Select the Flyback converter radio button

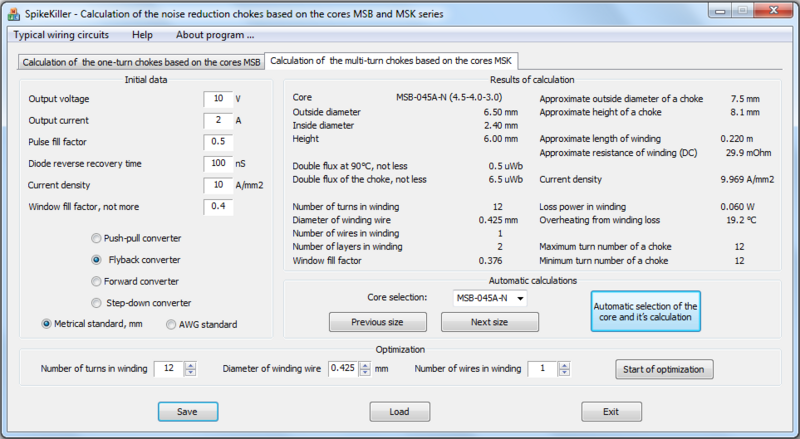(x=96, y=260)
